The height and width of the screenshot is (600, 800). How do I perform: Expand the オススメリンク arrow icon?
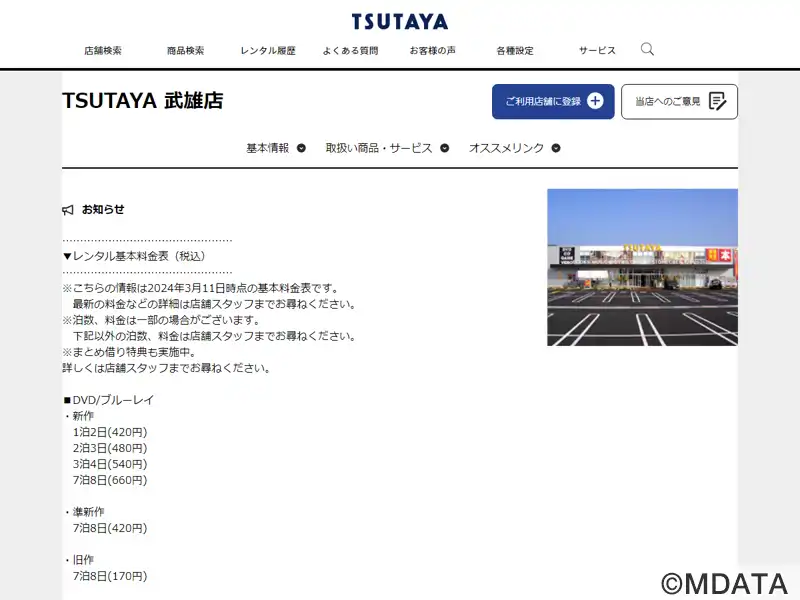tap(556, 148)
